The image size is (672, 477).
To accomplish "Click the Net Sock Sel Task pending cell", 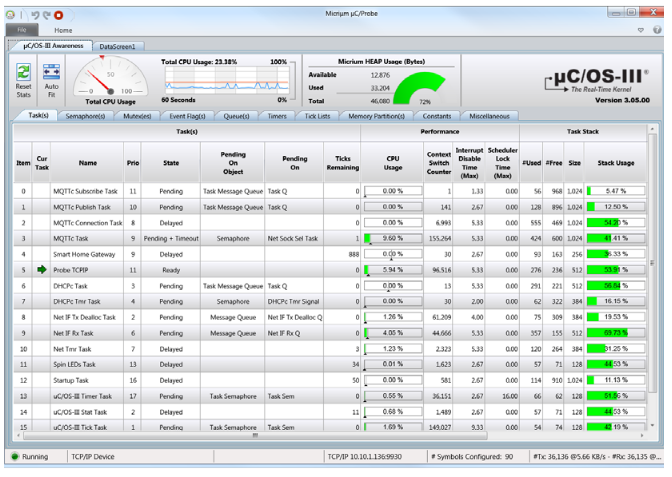I will click(294, 238).
